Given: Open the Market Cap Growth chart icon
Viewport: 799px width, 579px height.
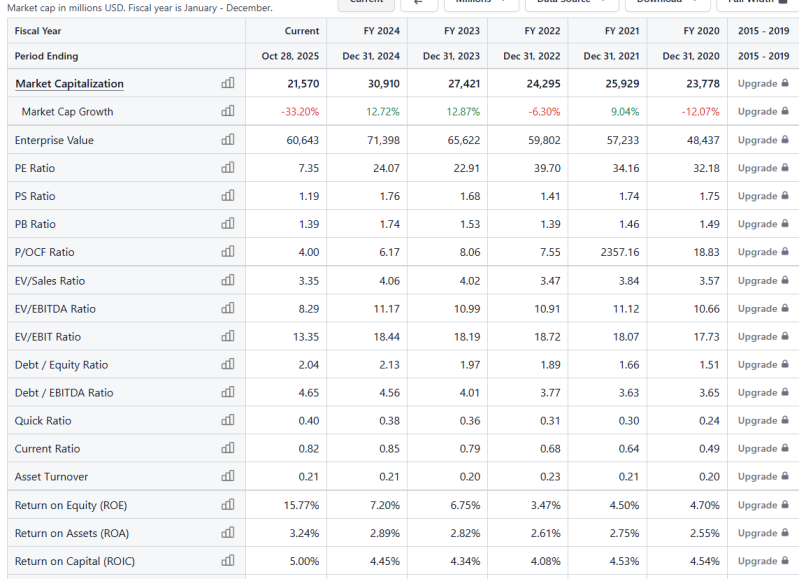Looking at the screenshot, I should click(x=227, y=112).
